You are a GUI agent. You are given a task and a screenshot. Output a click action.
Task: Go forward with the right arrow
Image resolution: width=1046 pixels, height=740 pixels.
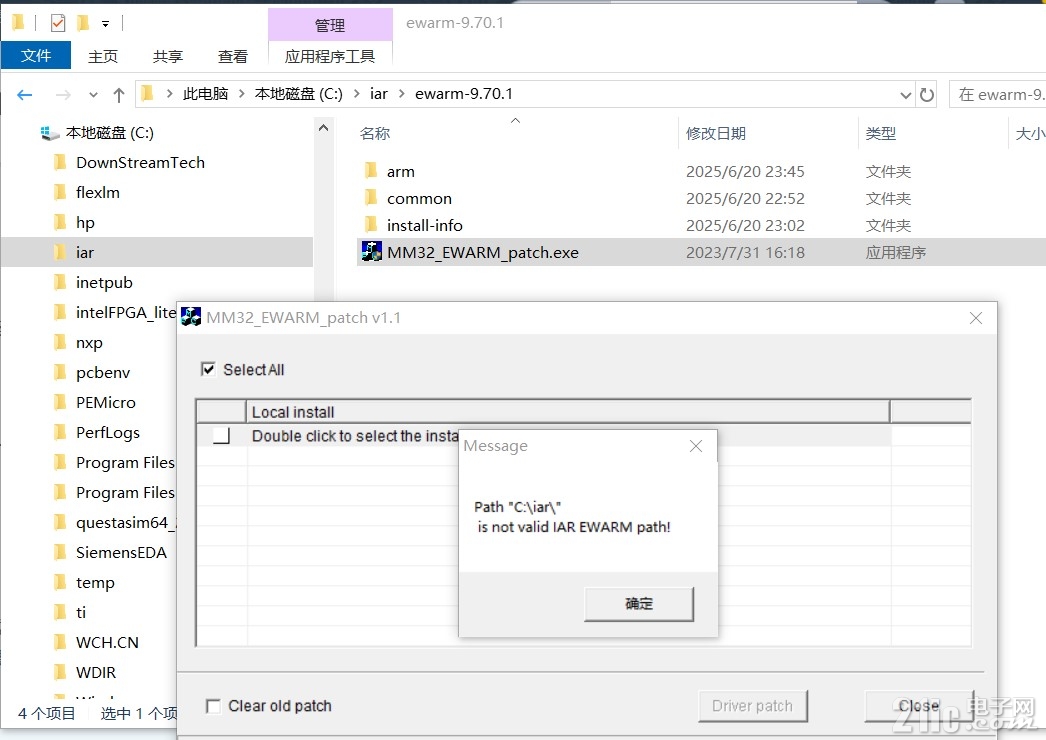(63, 95)
